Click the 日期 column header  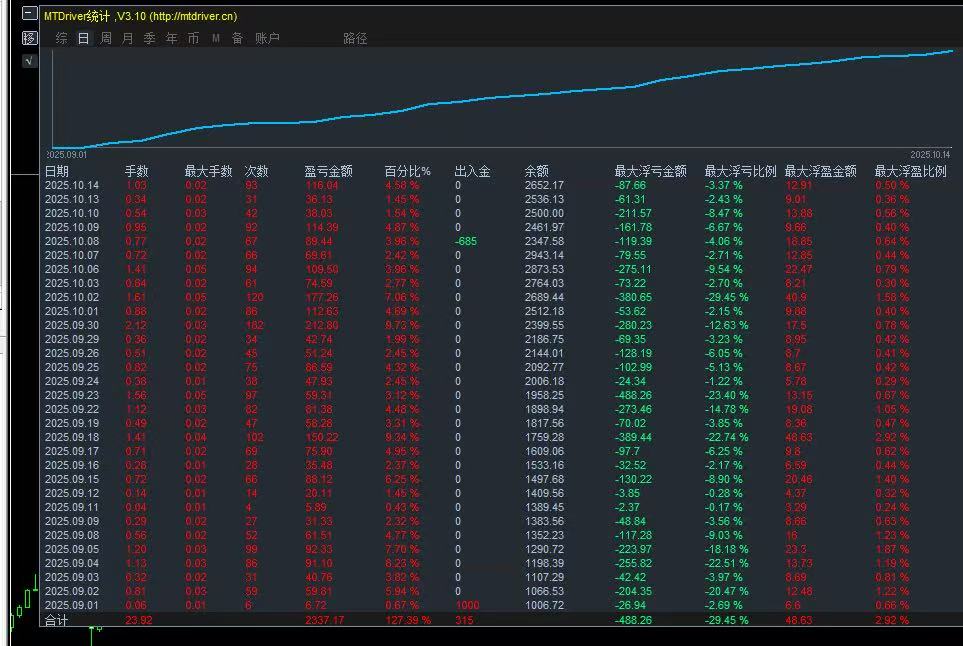57,171
